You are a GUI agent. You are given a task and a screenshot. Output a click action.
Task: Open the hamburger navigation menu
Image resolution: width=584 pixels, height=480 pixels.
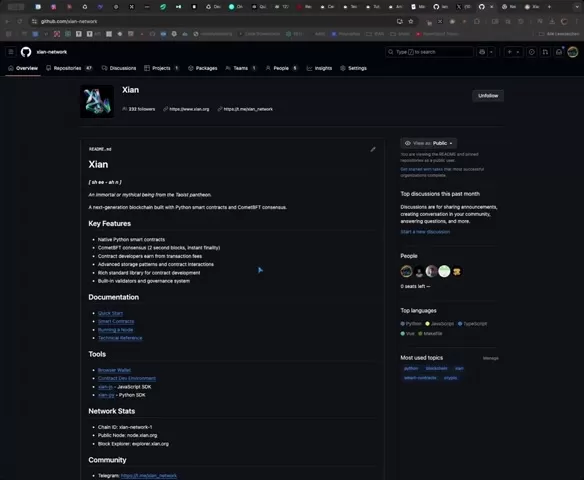click(11, 52)
